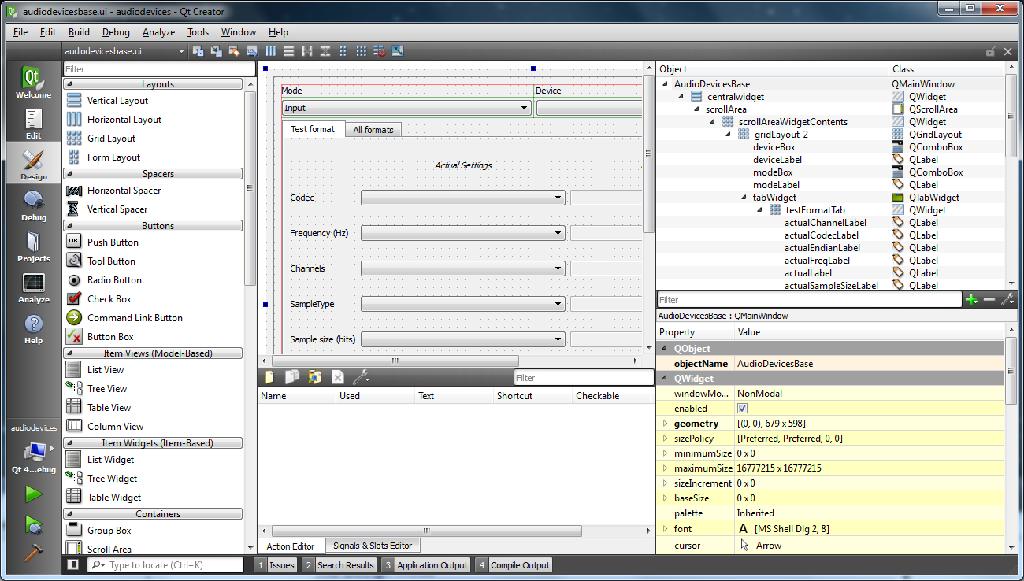Select modeBox in Object Inspector
The image size is (1024, 581).
click(773, 172)
